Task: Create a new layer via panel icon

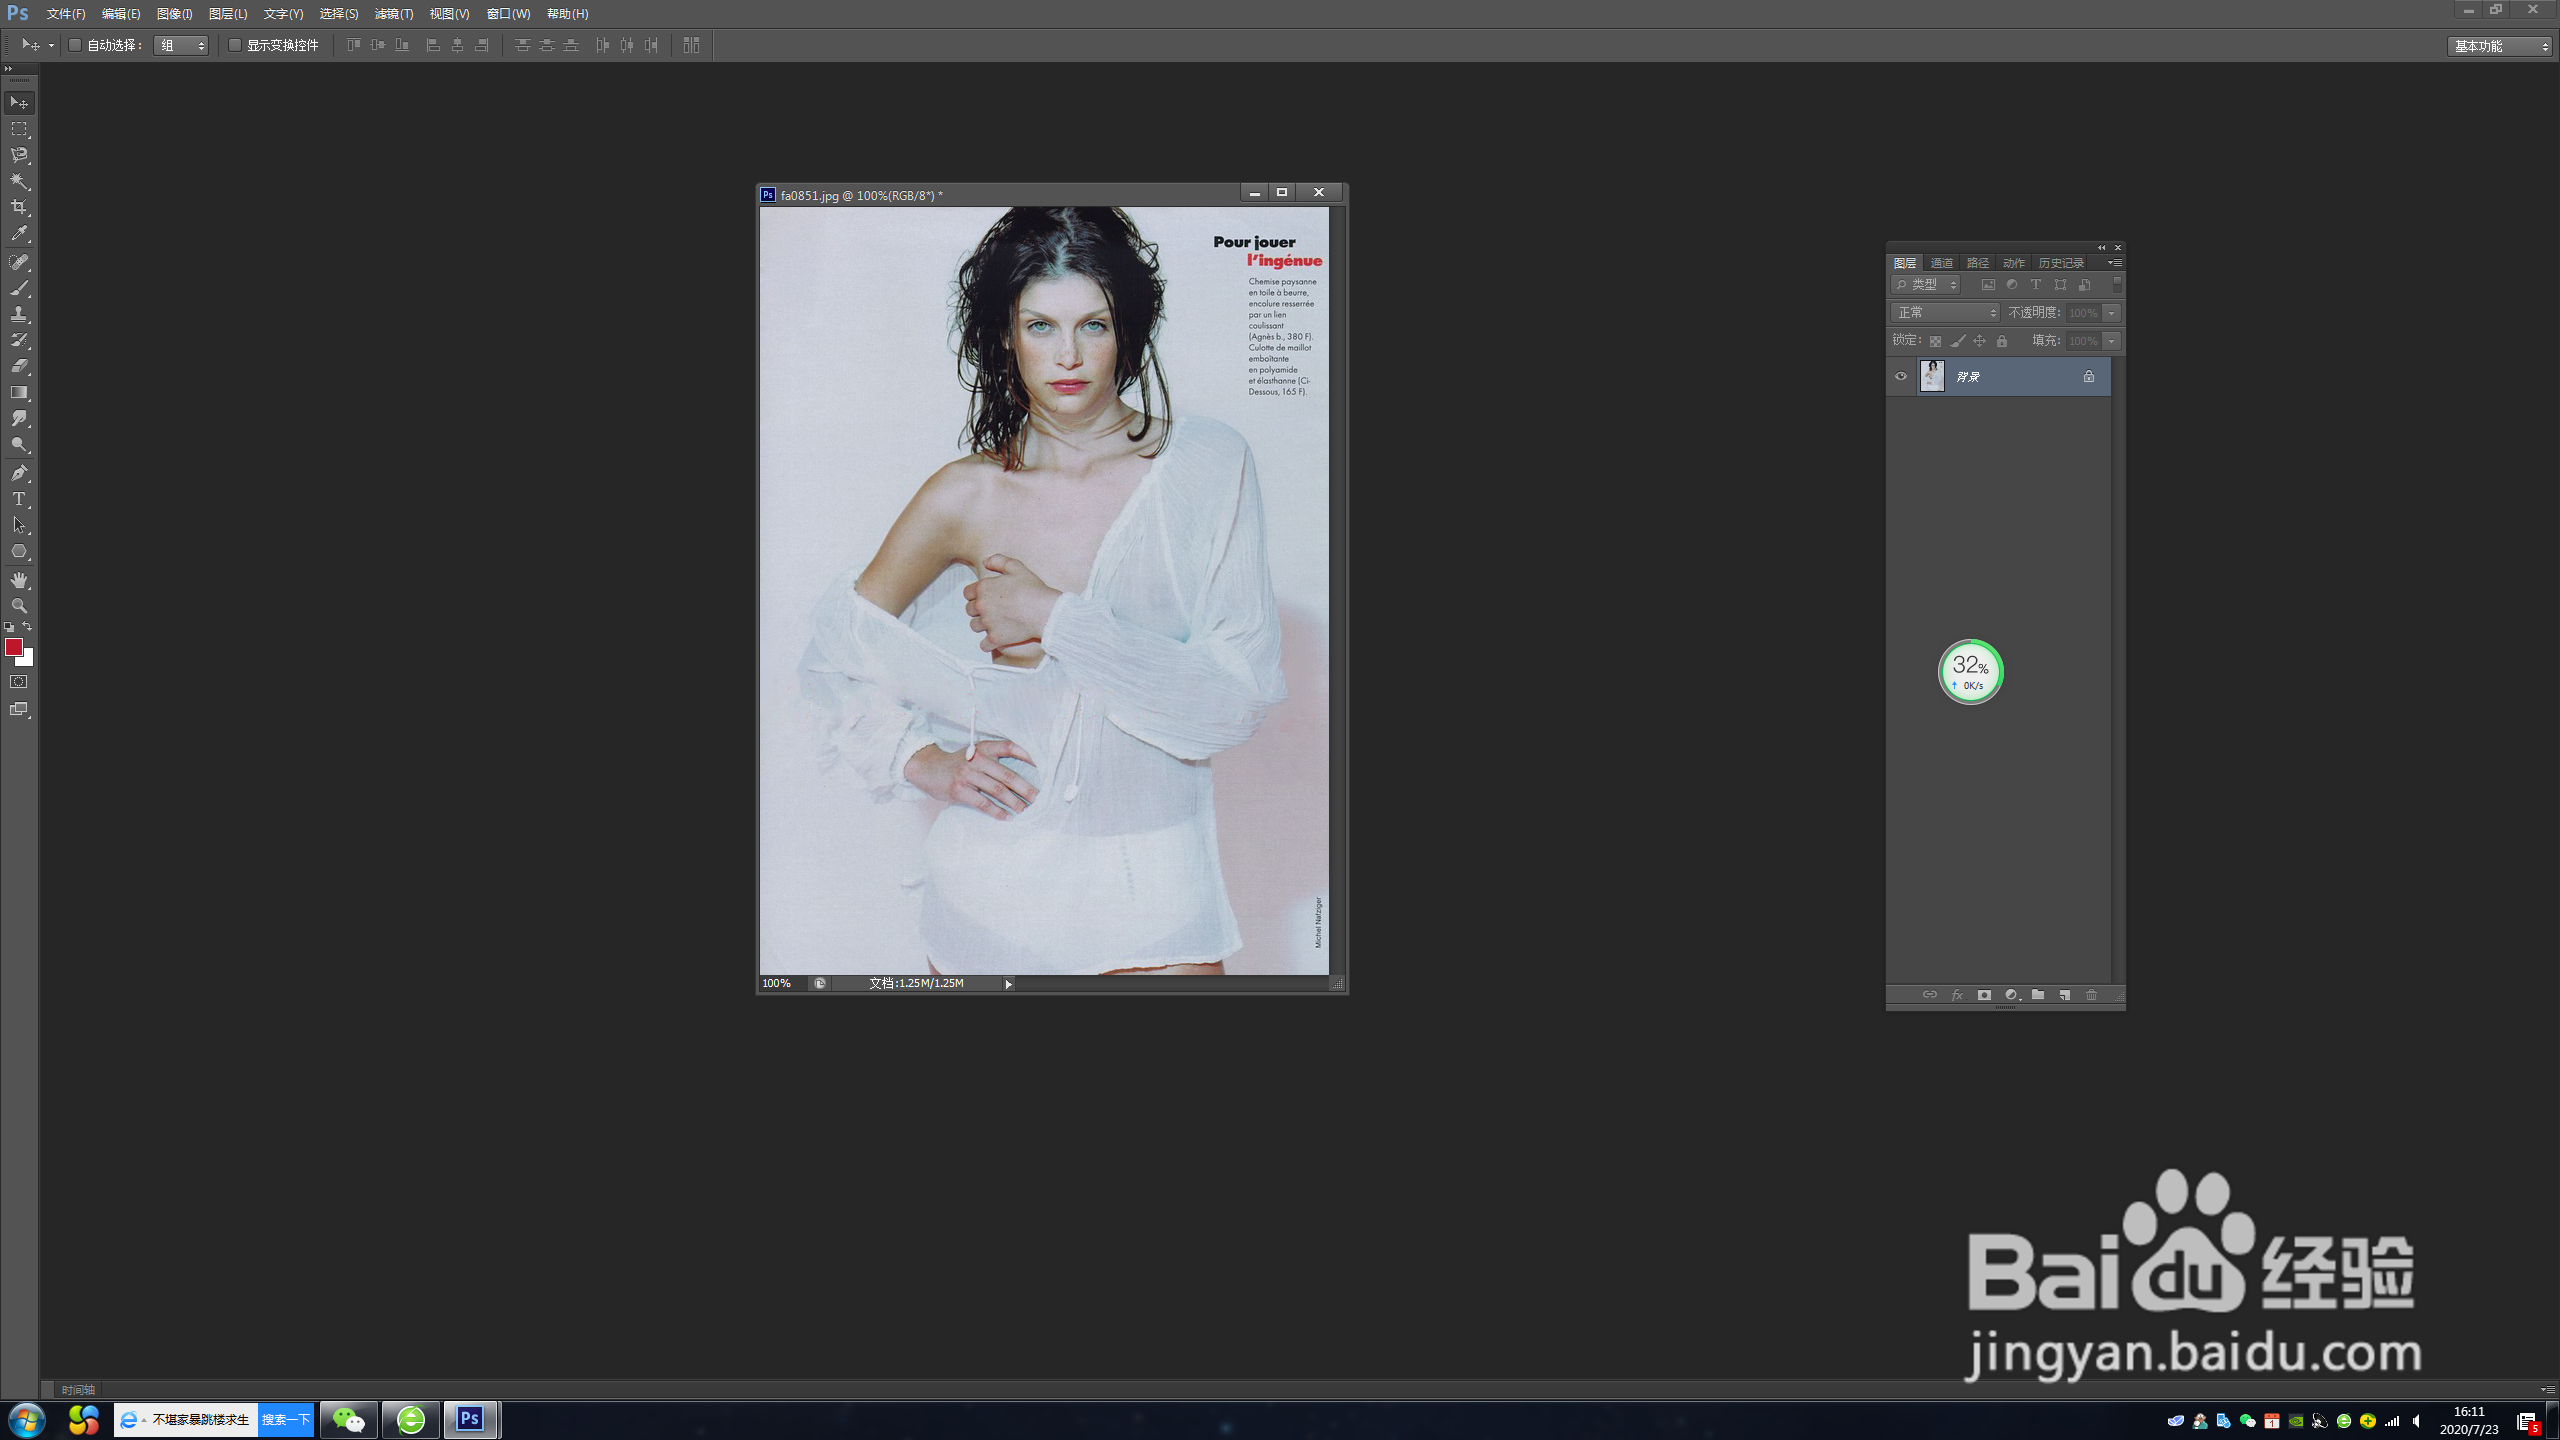Action: pyautogui.click(x=2064, y=995)
